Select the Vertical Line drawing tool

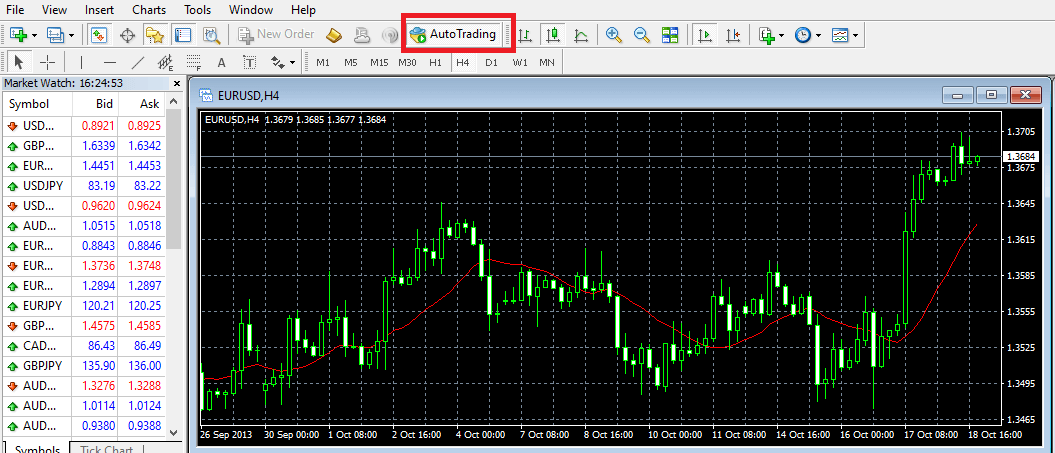click(x=81, y=63)
